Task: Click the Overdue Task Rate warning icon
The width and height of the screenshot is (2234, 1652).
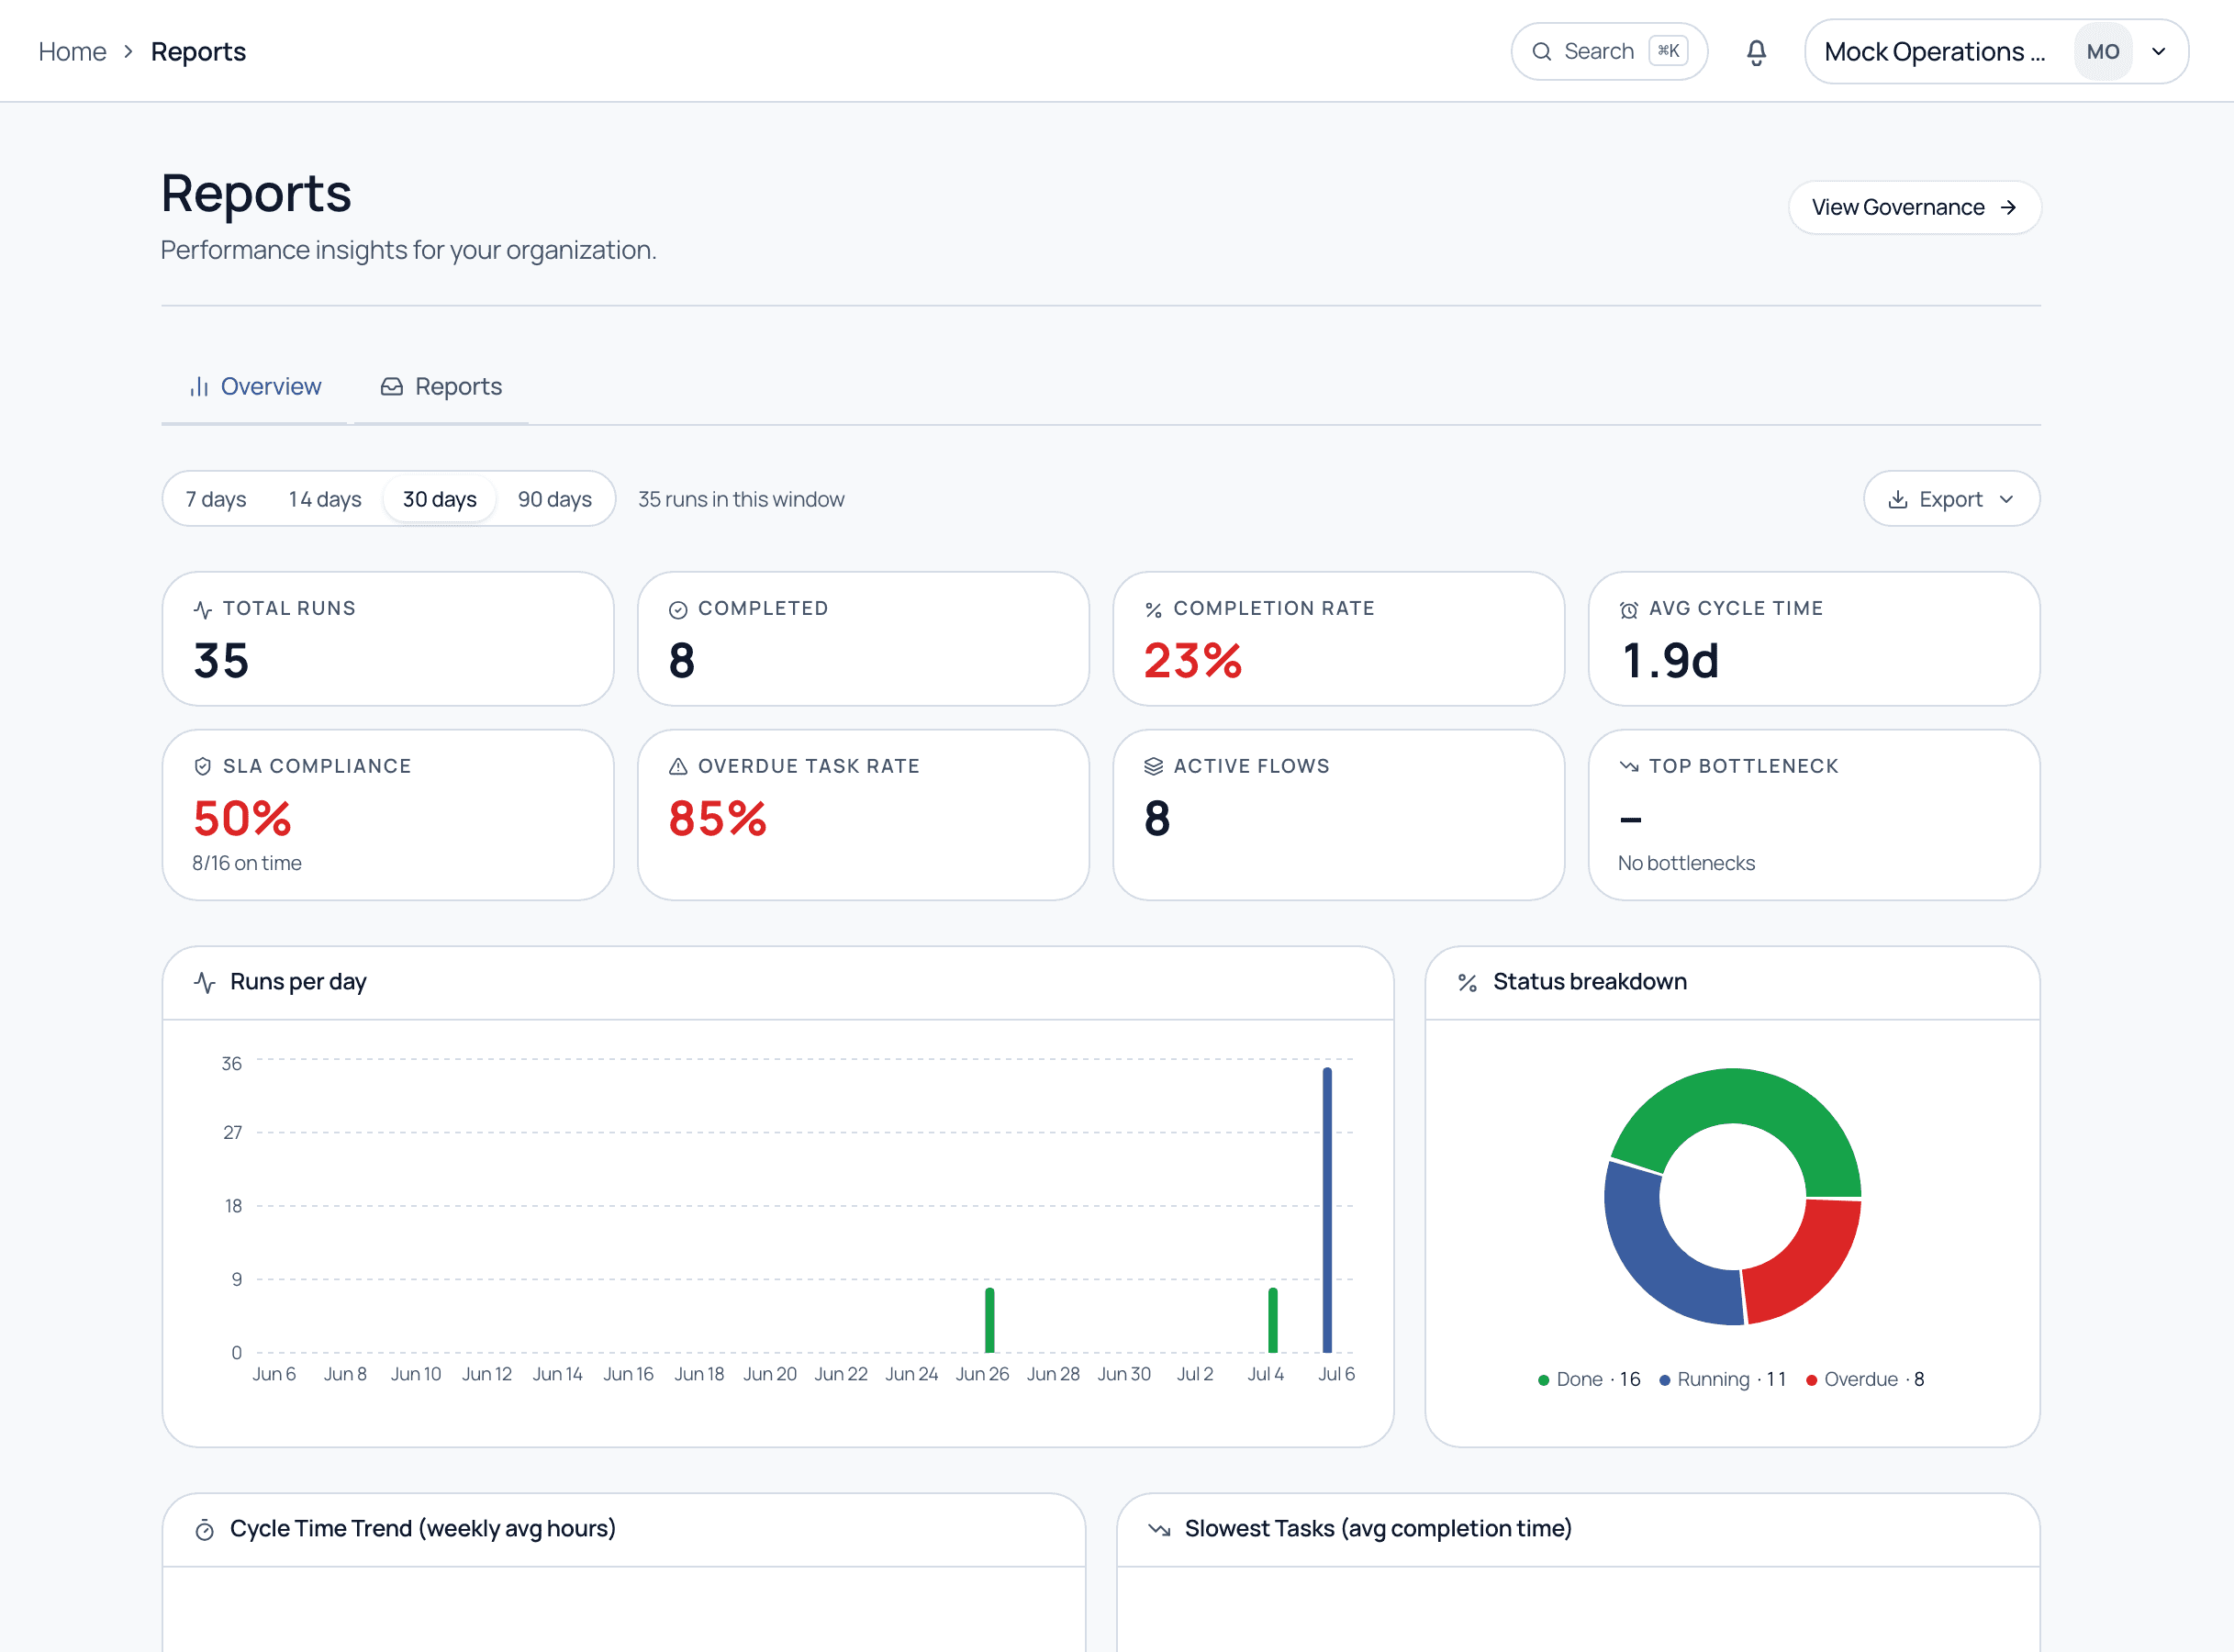Action: click(x=678, y=767)
